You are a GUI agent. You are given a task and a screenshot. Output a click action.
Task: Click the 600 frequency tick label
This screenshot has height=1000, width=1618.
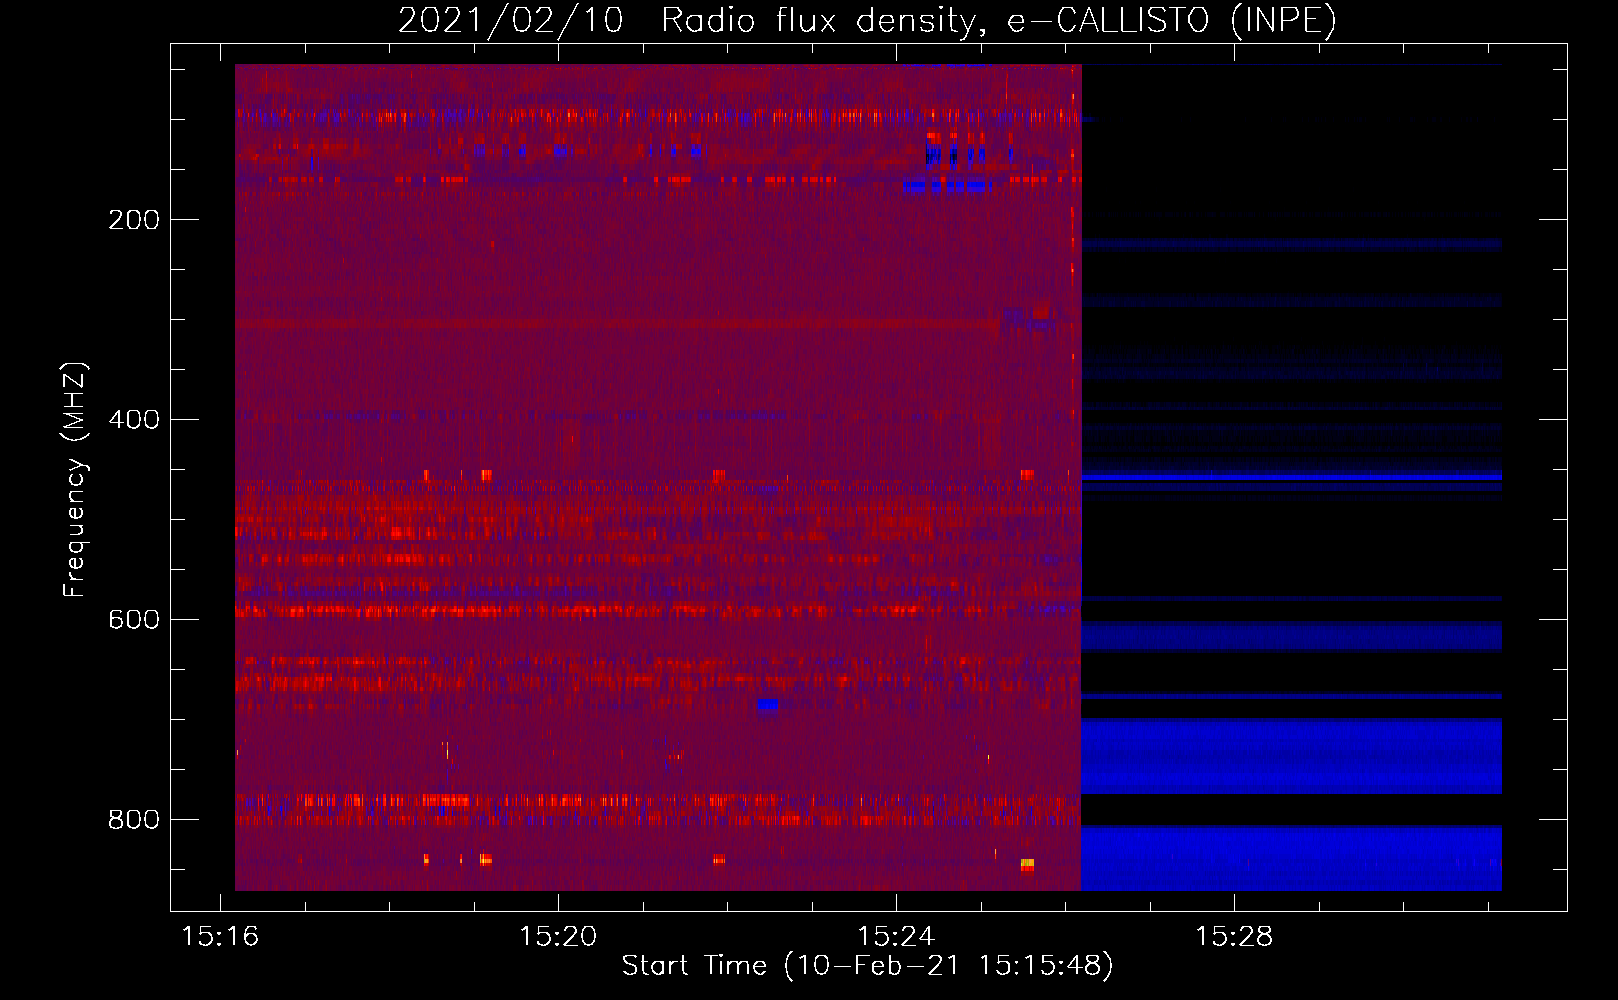pyautogui.click(x=134, y=620)
